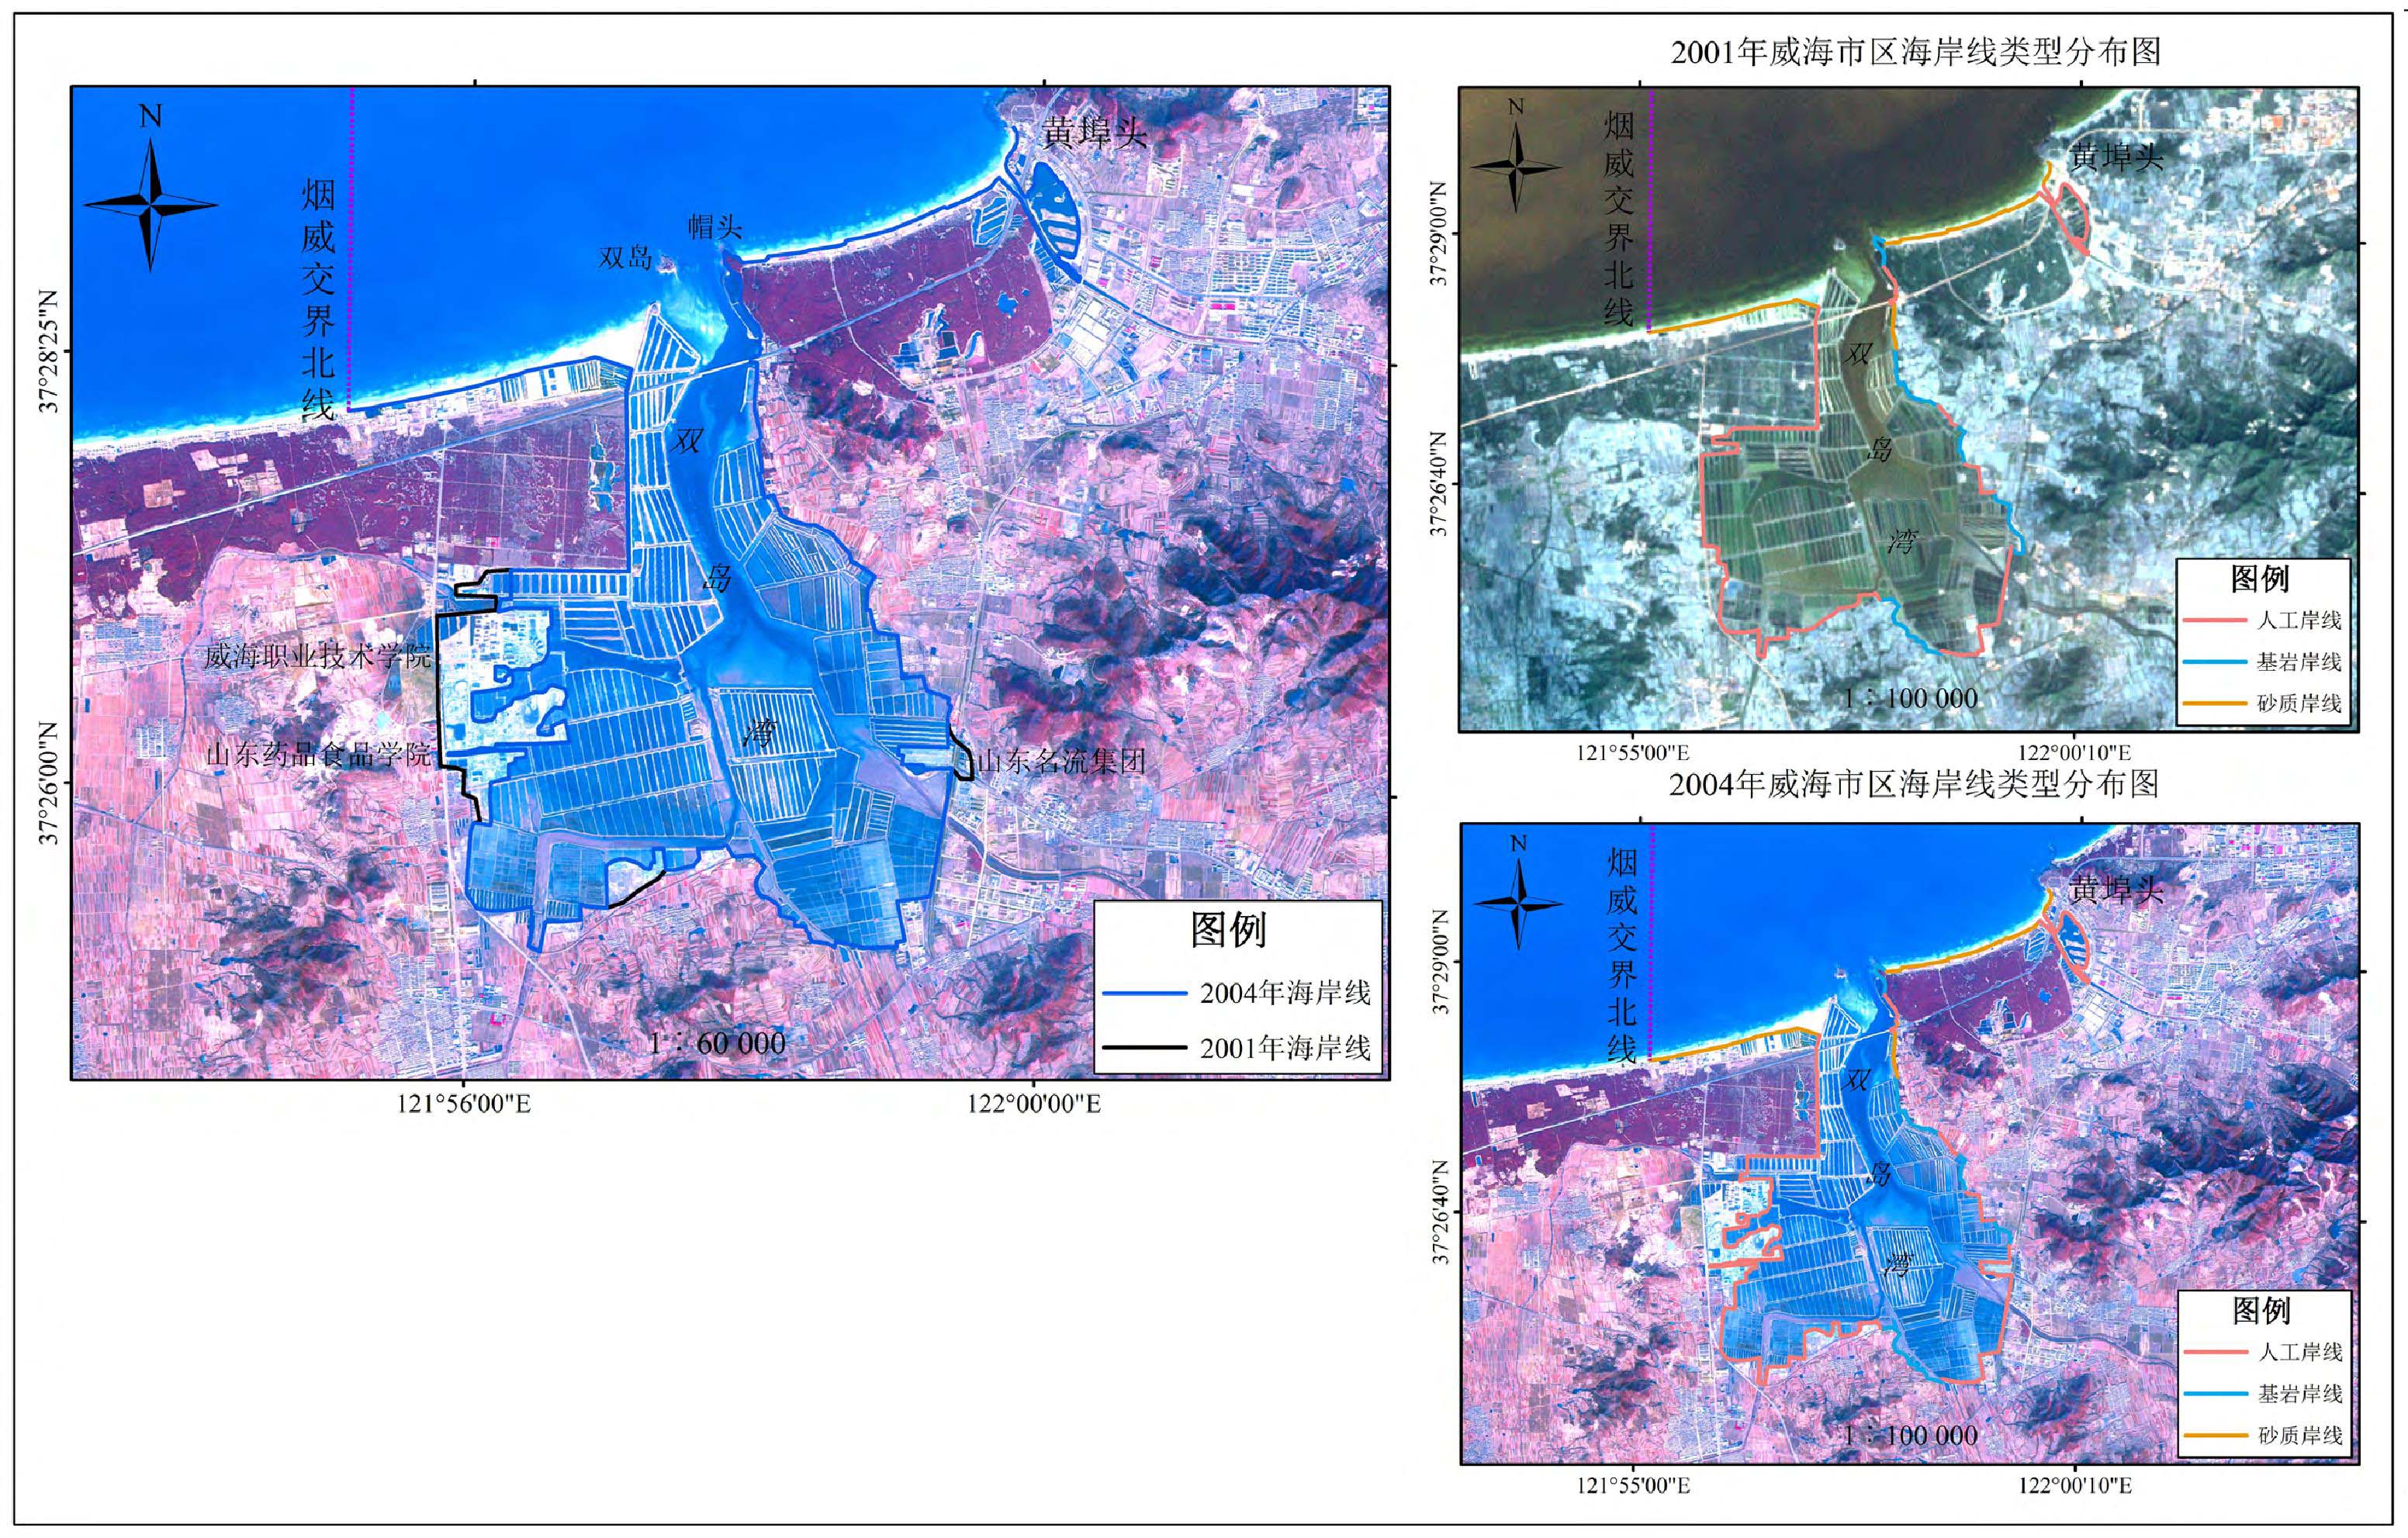Click the 烟威交界北线 label on the main map
Image resolution: width=2408 pixels, height=1538 pixels.
click(x=318, y=300)
